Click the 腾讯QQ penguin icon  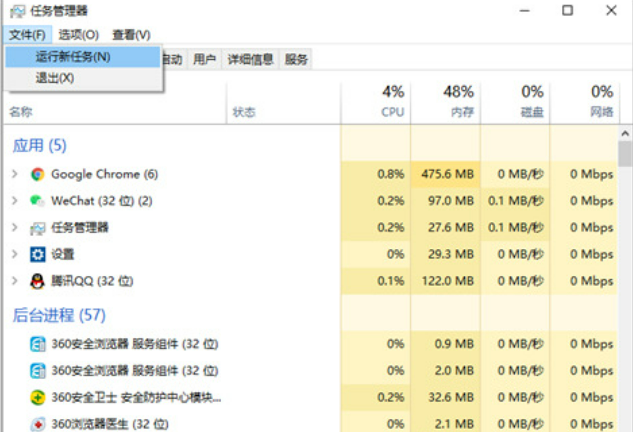38,281
